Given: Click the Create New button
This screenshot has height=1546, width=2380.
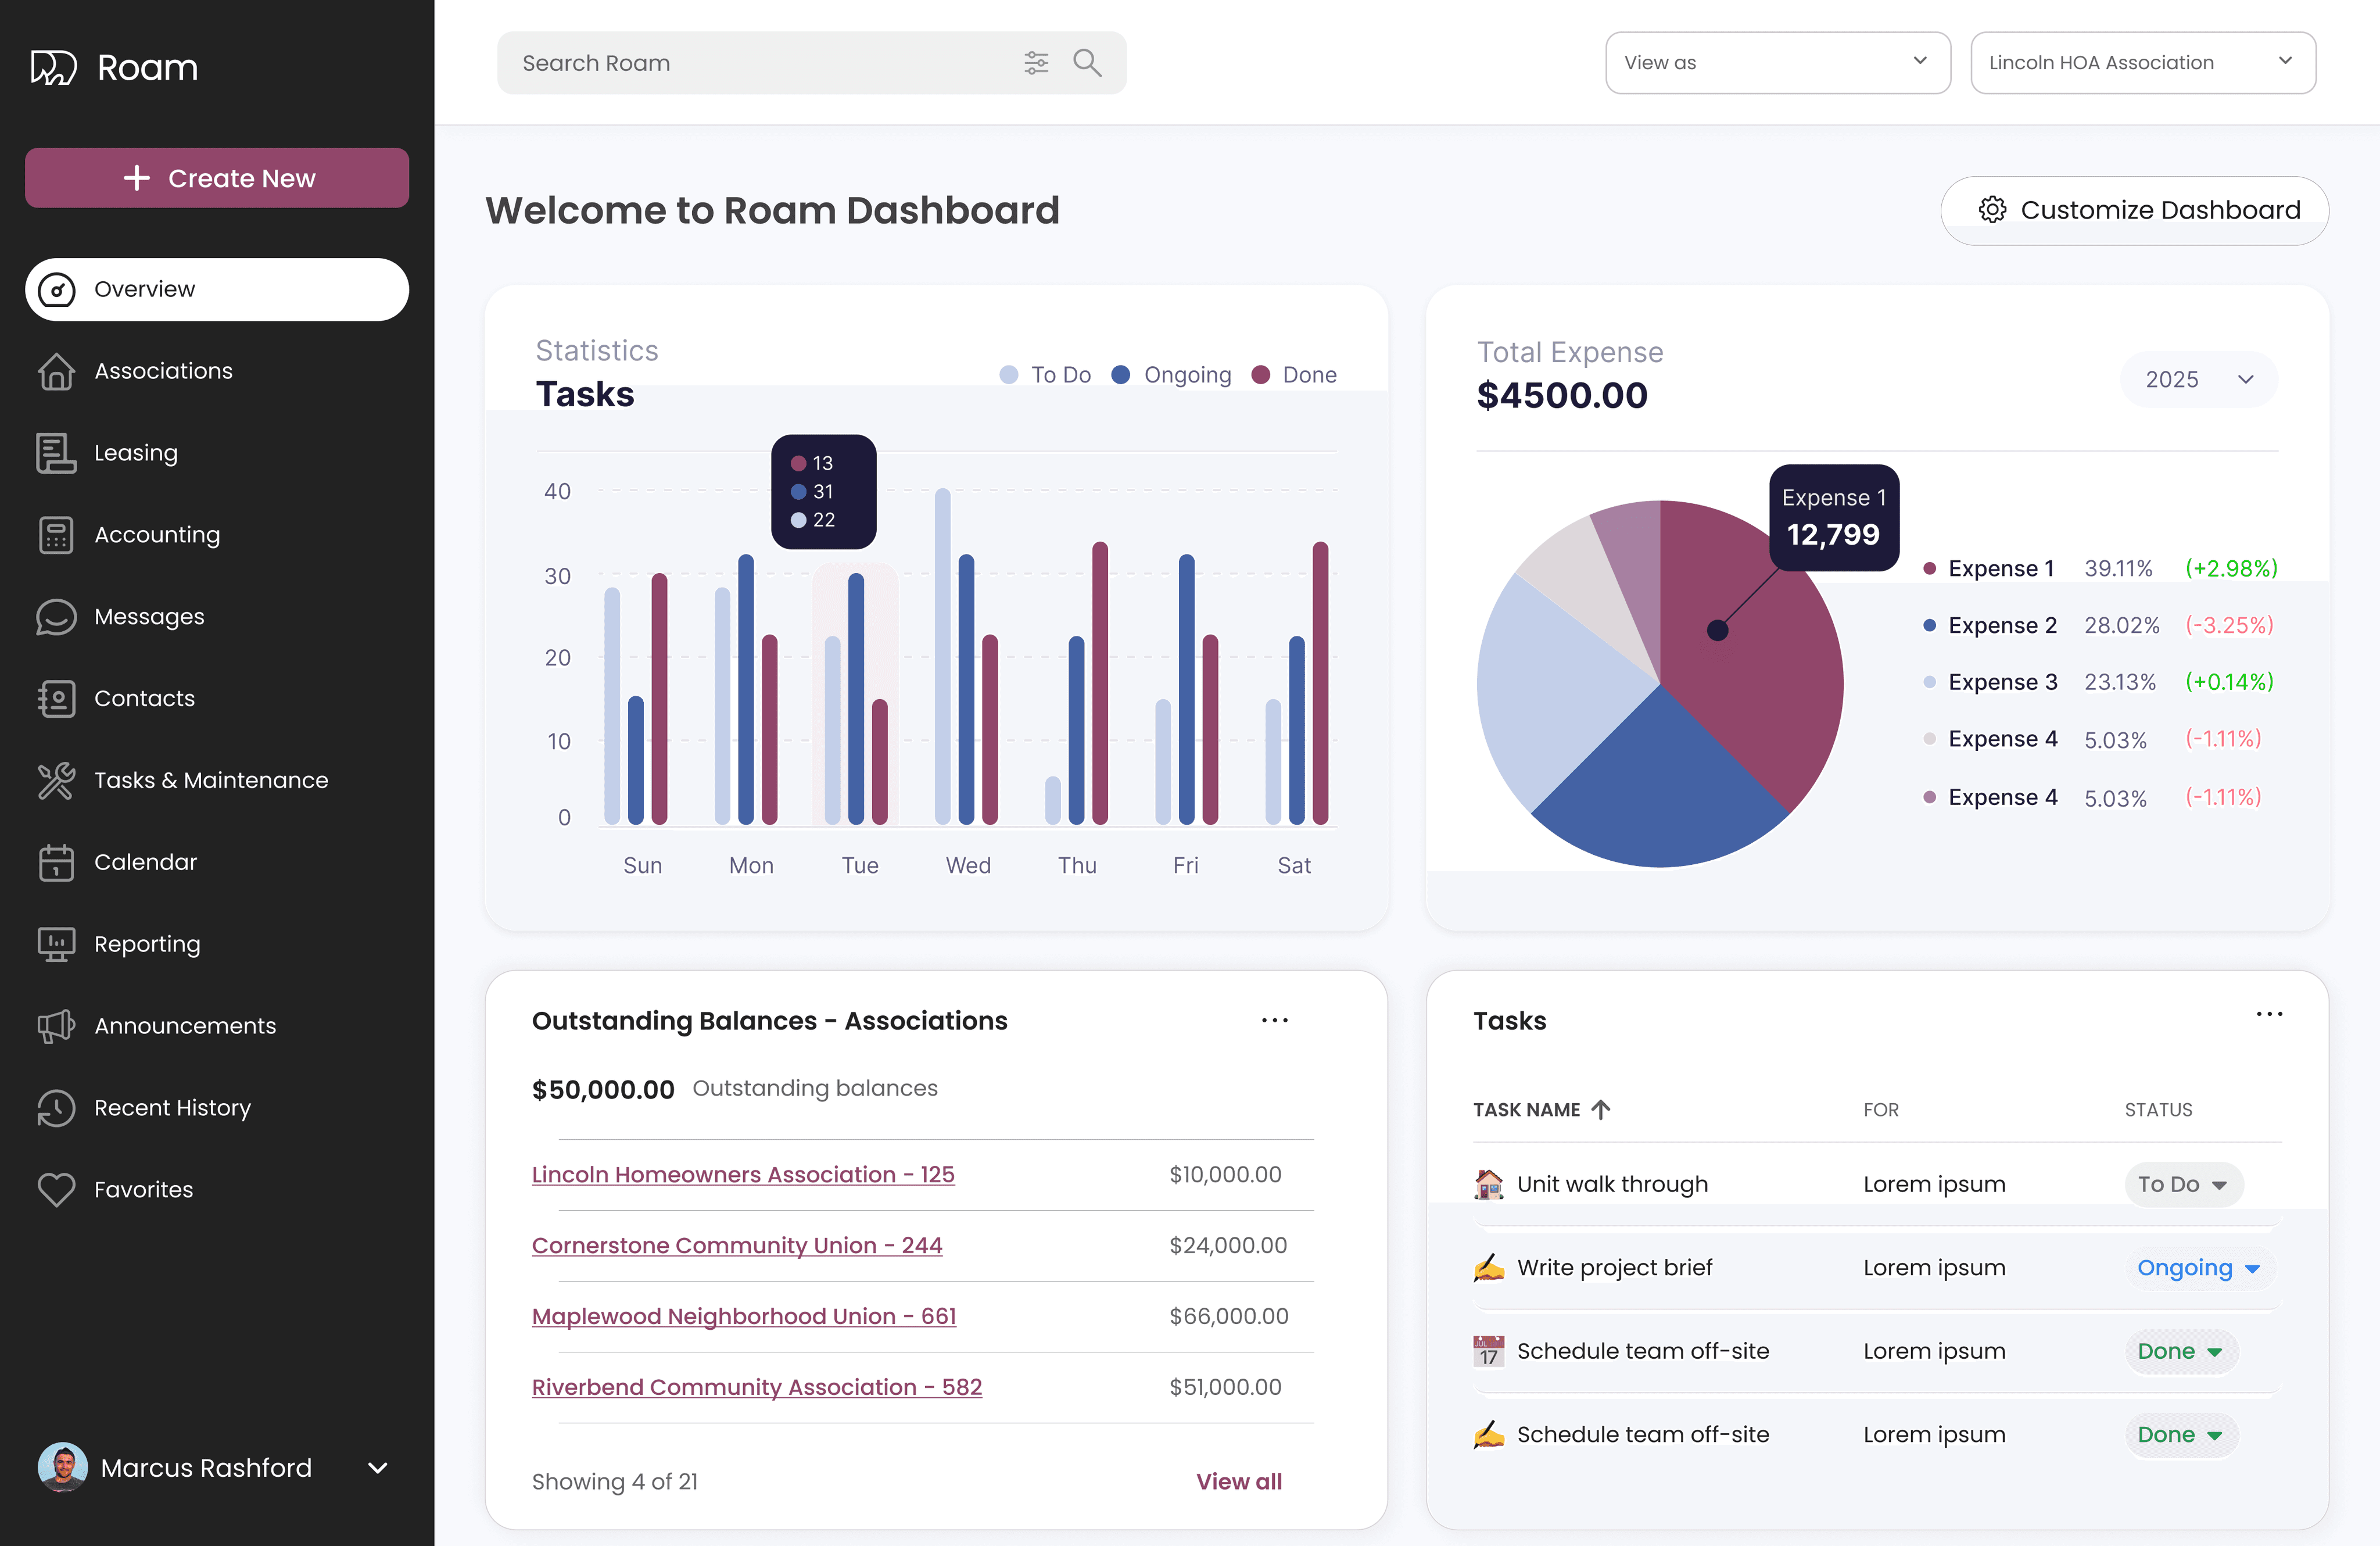Looking at the screenshot, I should click(x=217, y=178).
